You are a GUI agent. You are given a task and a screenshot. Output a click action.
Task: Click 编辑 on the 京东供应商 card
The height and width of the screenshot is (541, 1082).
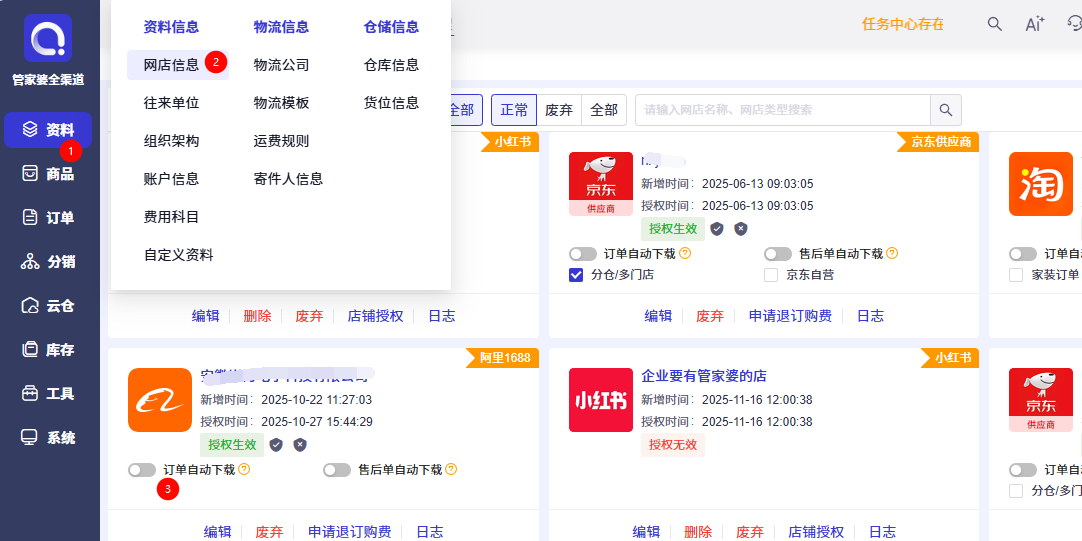(658, 316)
